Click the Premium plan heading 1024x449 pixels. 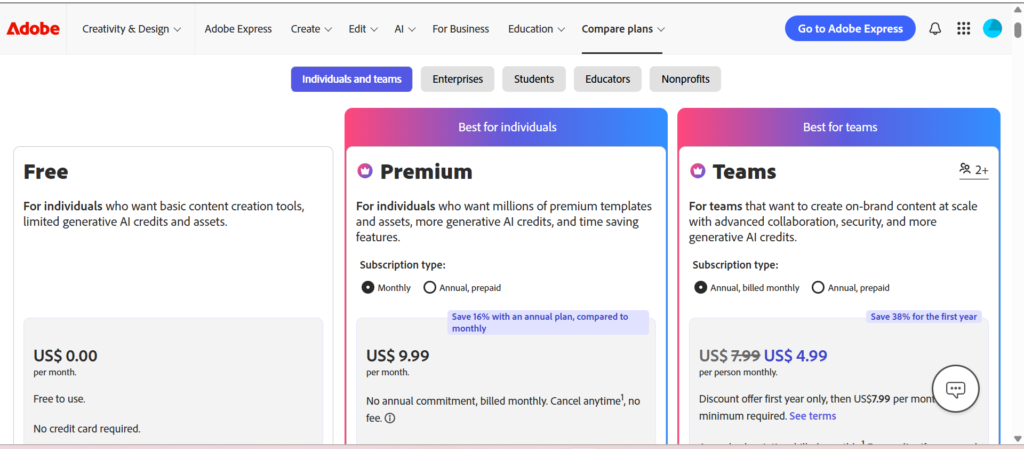click(426, 172)
